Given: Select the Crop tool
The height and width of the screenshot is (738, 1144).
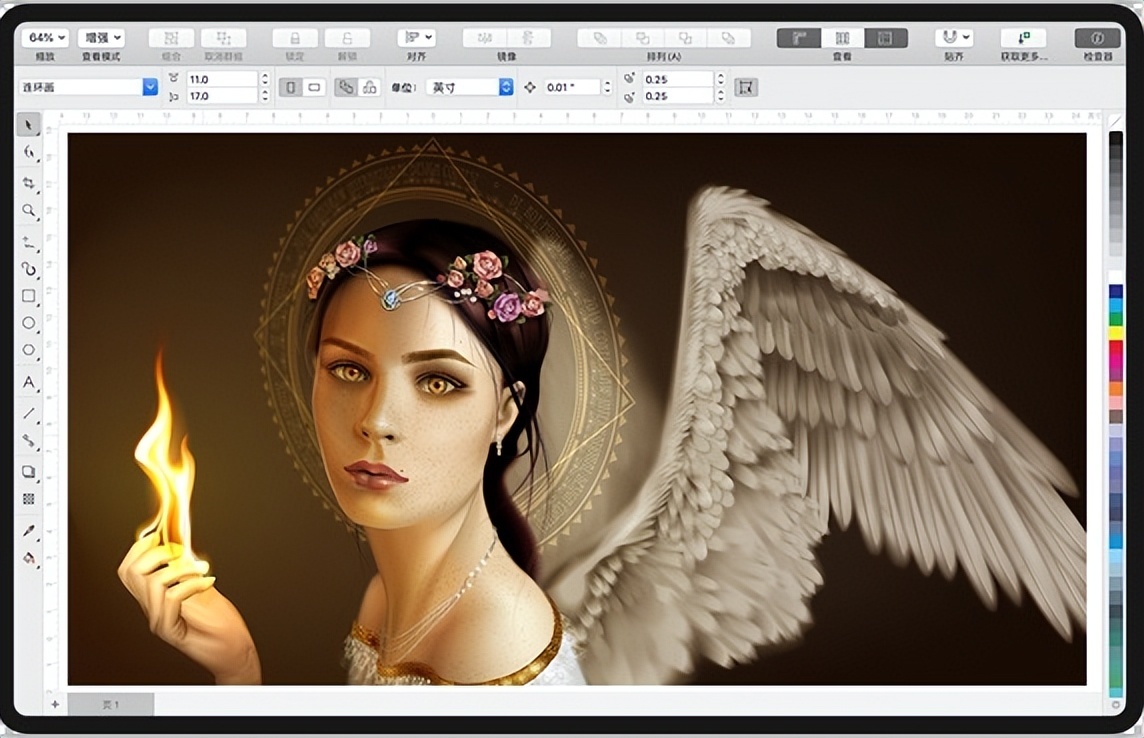Looking at the screenshot, I should point(29,183).
